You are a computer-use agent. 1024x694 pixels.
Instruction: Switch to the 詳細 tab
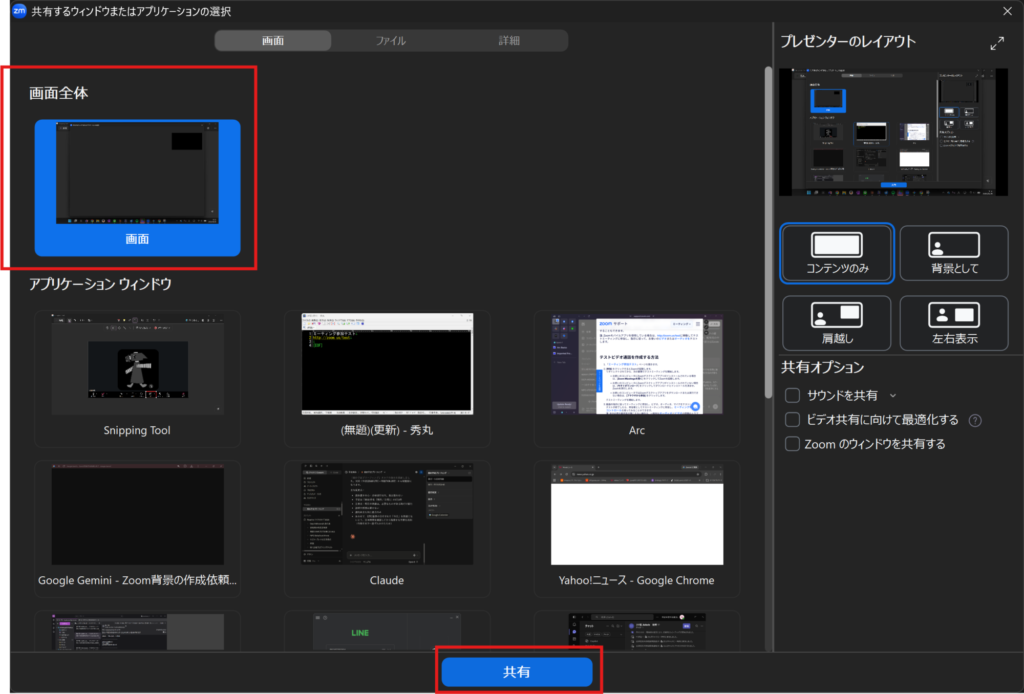(x=509, y=40)
